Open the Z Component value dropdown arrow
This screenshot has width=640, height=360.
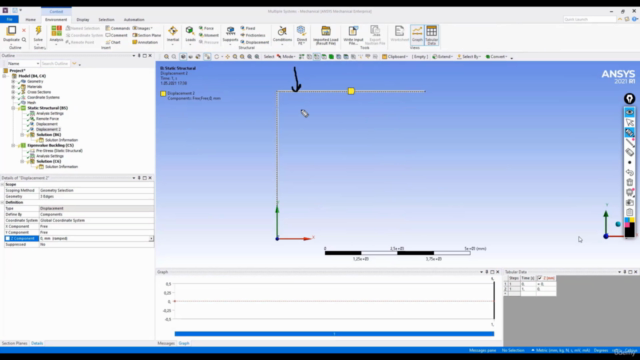(151, 238)
